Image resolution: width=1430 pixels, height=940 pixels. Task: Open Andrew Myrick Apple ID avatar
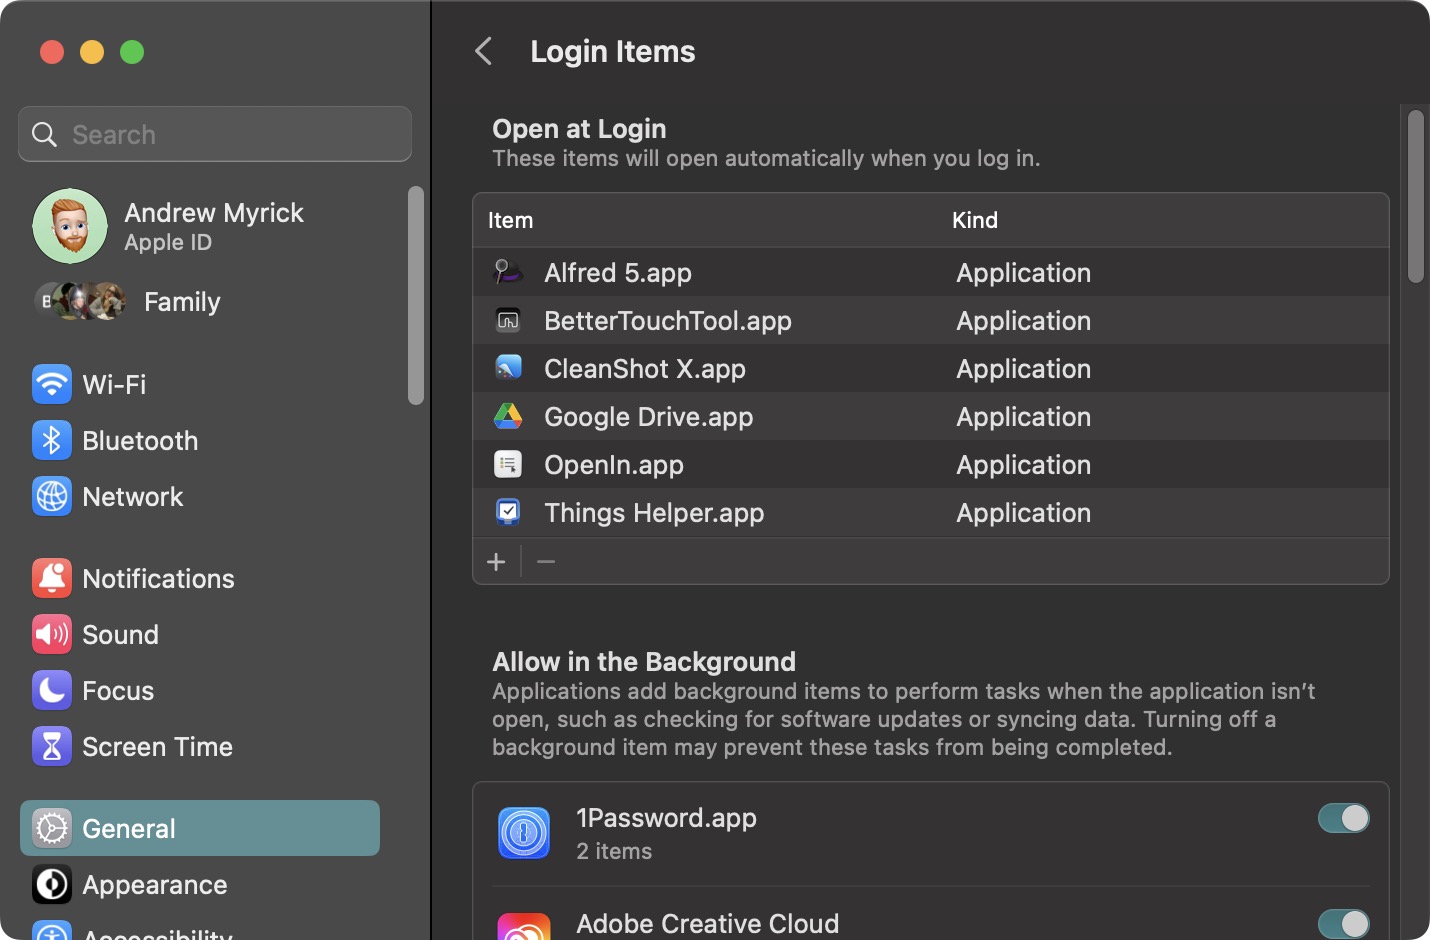[70, 226]
